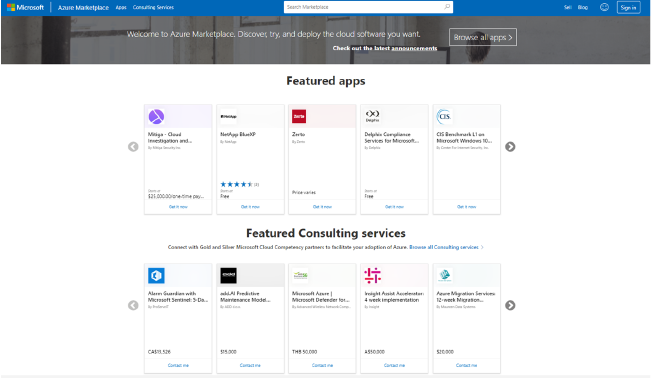The width and height of the screenshot is (651, 378).
Task: Click the A$50,000 price on Insight card
Action: (374, 352)
